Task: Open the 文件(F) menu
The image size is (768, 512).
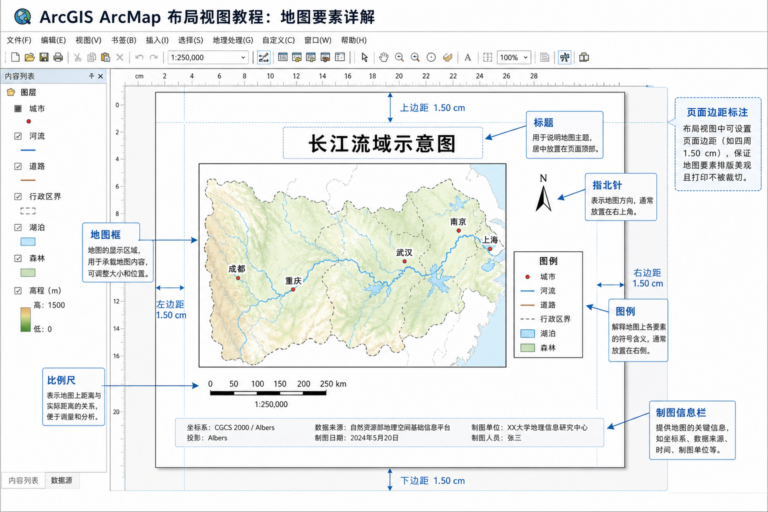Action: pyautogui.click(x=19, y=40)
